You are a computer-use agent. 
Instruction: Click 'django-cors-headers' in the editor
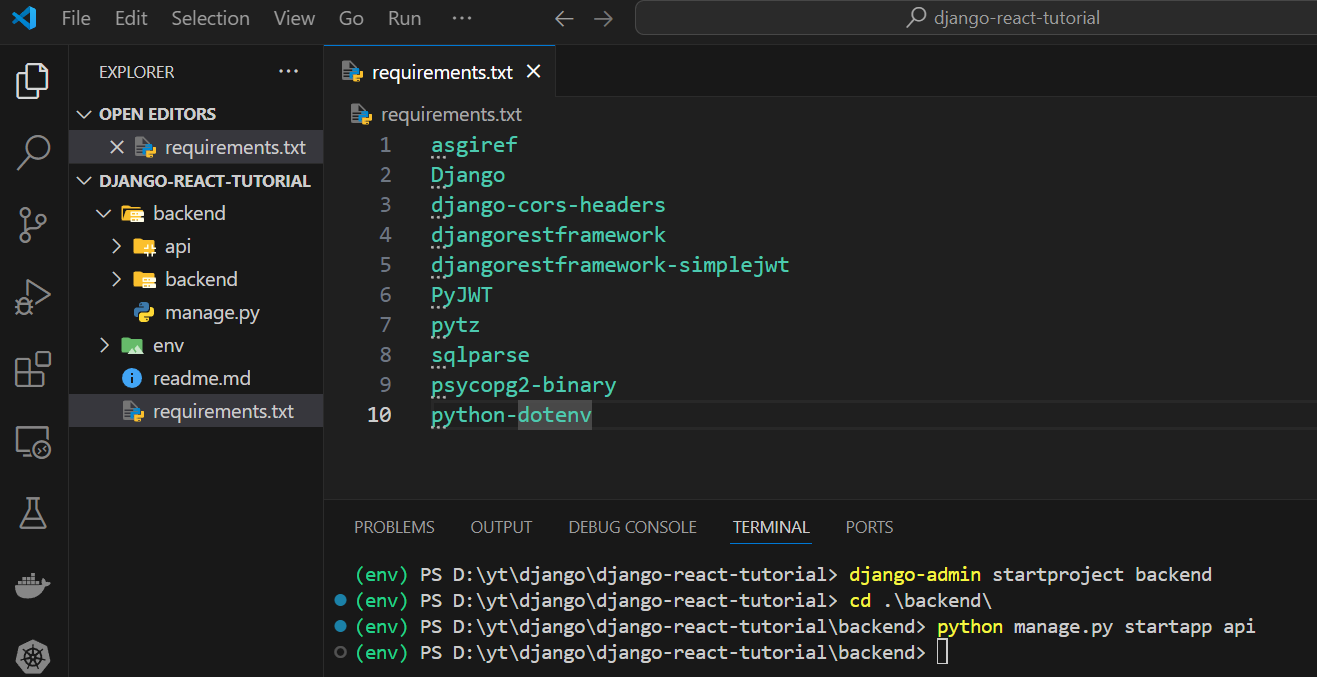click(x=548, y=205)
